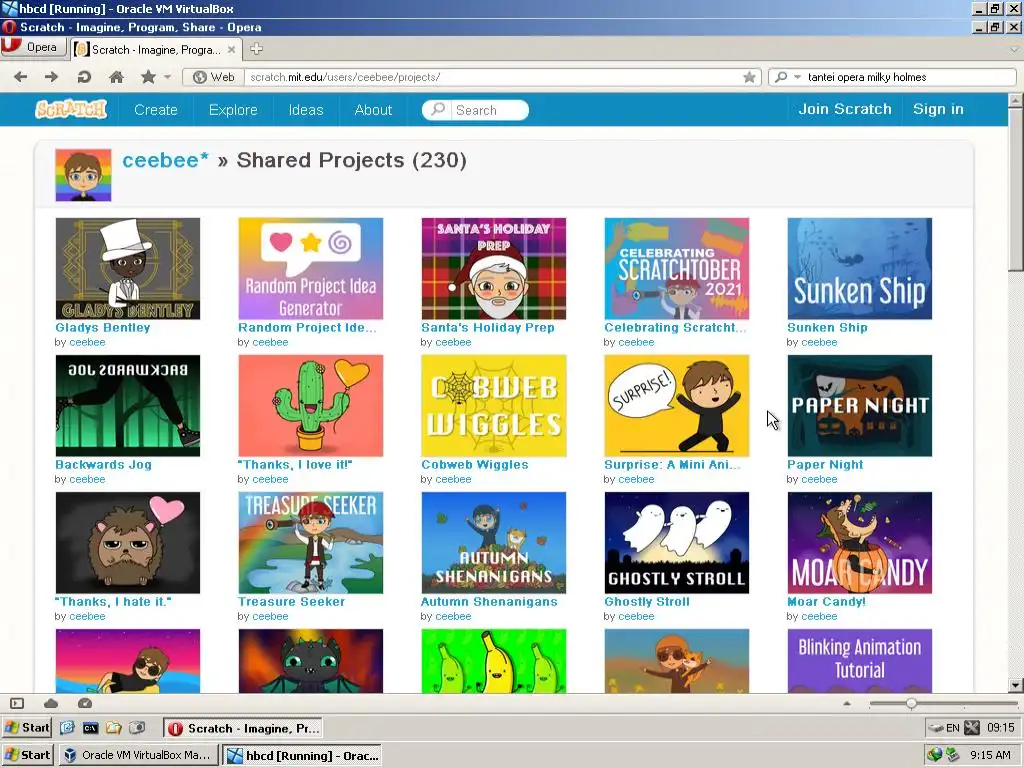This screenshot has height=768, width=1024.
Task: Click the small up arrow beside the zoom slider
Action: [847, 703]
